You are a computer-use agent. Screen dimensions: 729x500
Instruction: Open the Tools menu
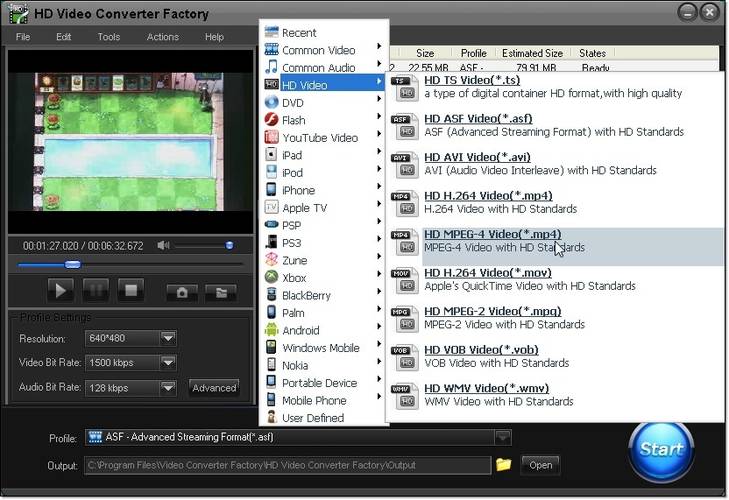[x=109, y=37]
